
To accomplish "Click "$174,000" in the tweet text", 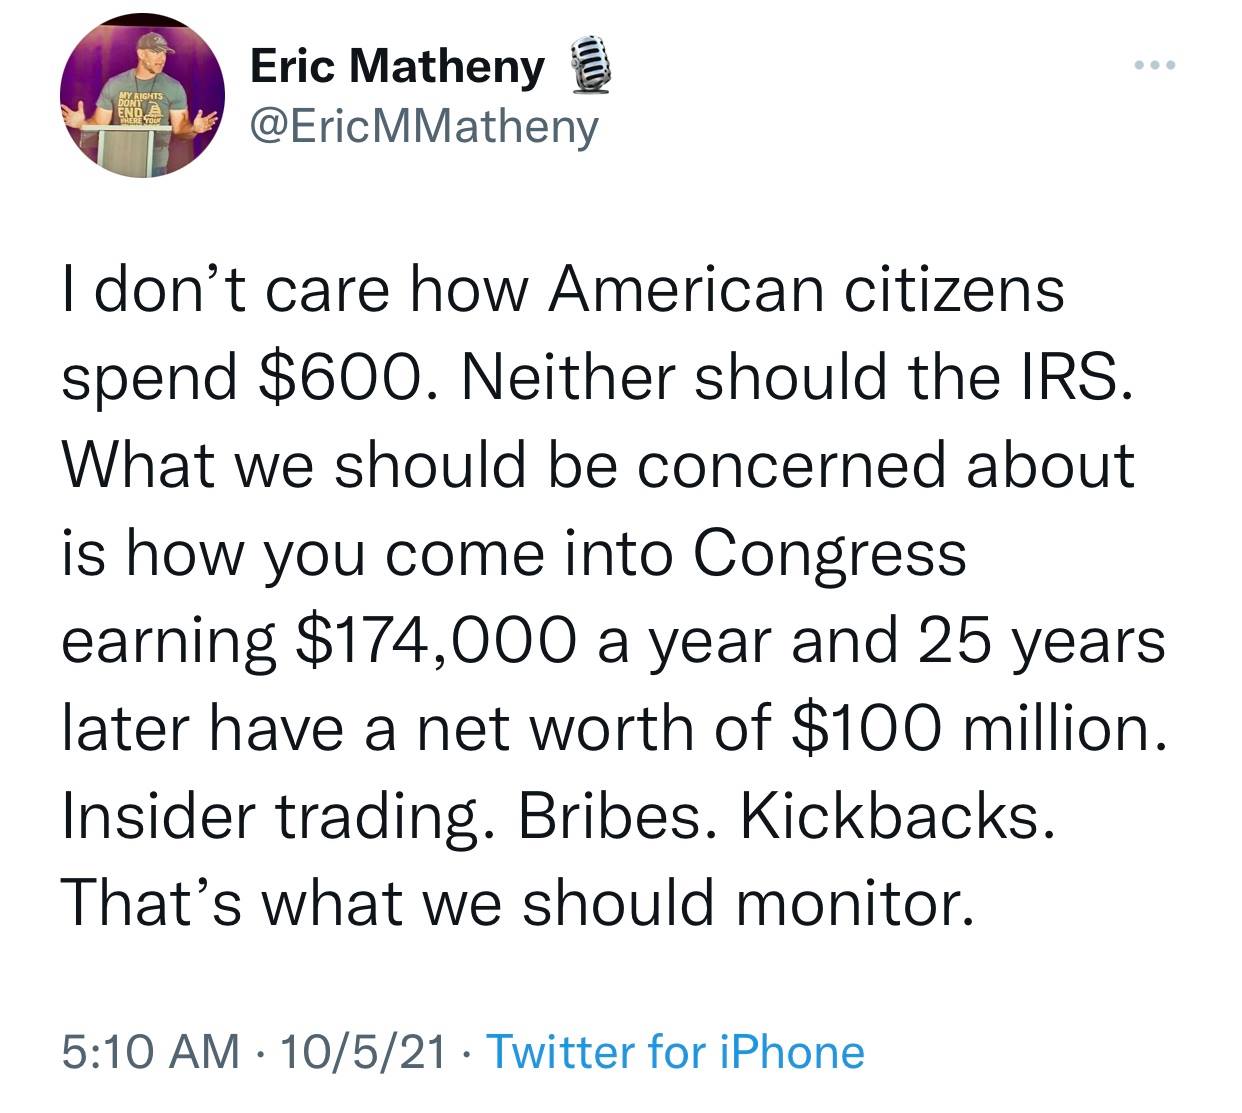I will click(436, 640).
